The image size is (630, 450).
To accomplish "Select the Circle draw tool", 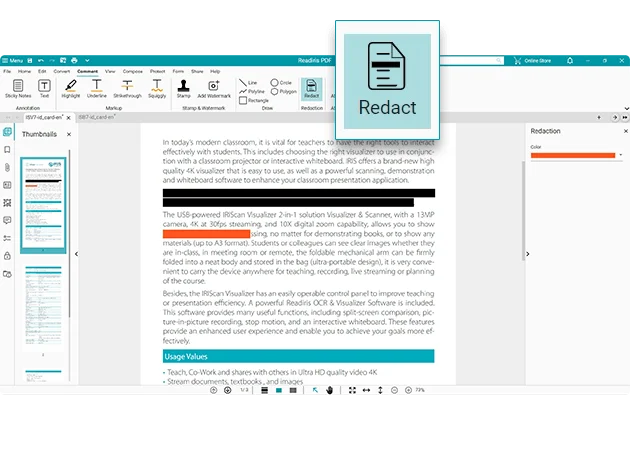I will [x=281, y=82].
